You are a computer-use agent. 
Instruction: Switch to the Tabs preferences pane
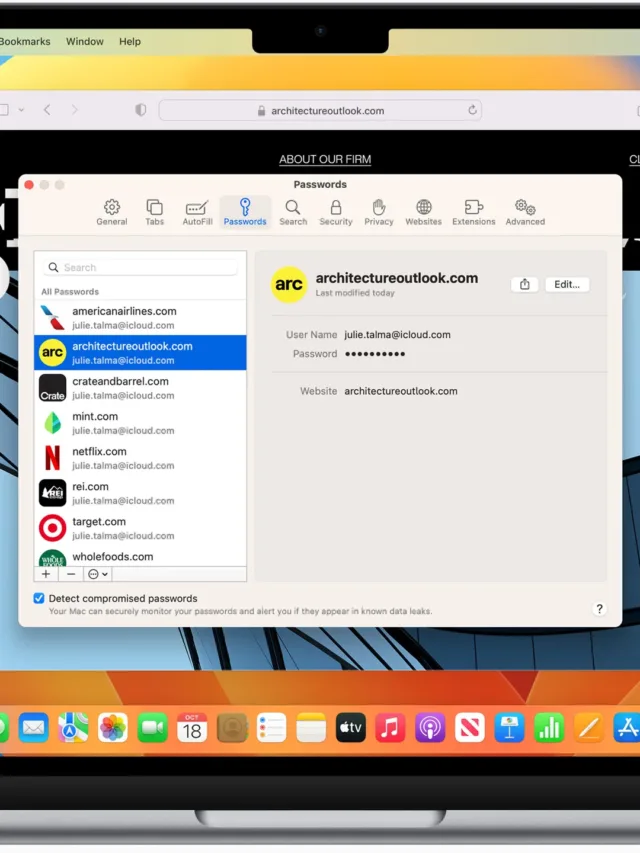tap(155, 212)
